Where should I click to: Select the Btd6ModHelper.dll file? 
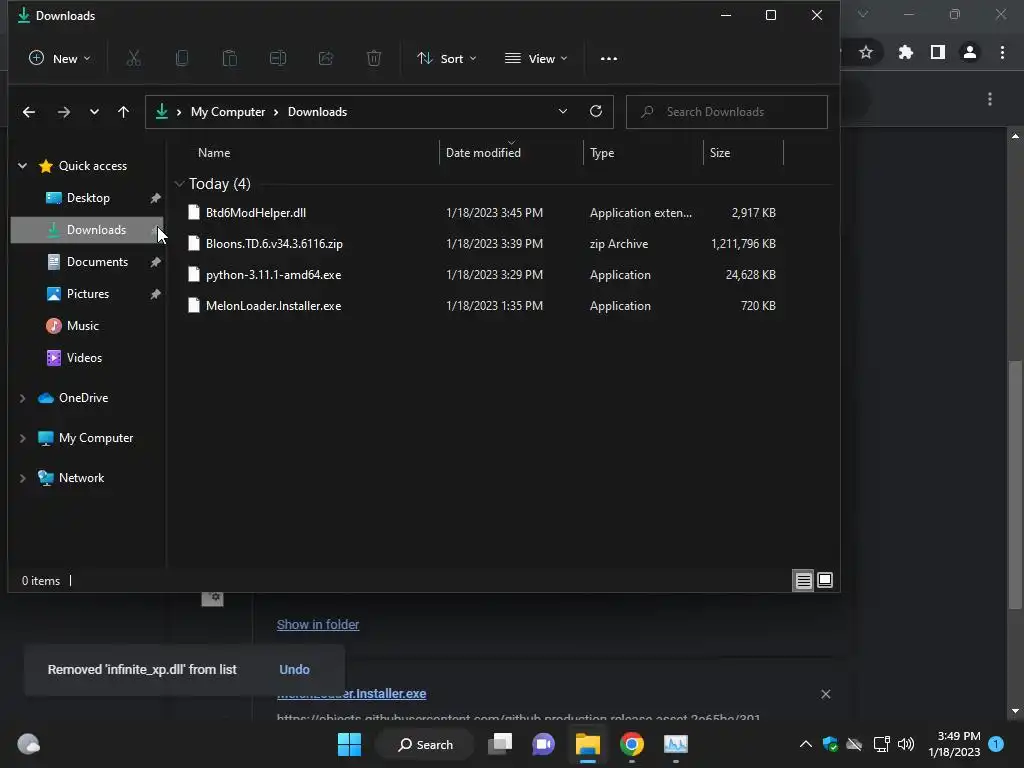[x=255, y=213]
